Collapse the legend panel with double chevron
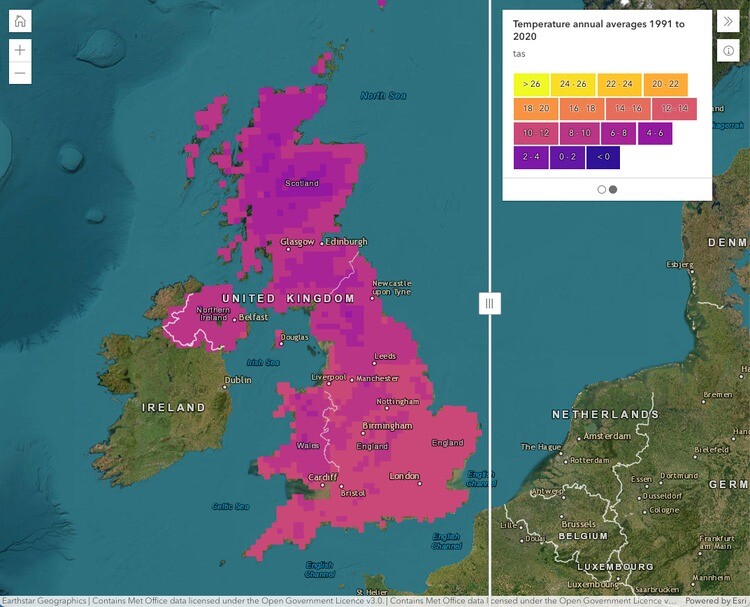Image resolution: width=750 pixels, height=607 pixels. coord(728,22)
